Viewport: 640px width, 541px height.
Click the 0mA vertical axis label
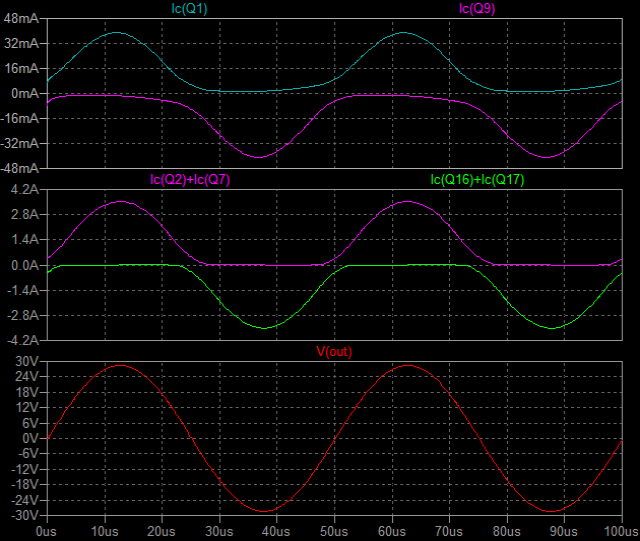point(24,94)
